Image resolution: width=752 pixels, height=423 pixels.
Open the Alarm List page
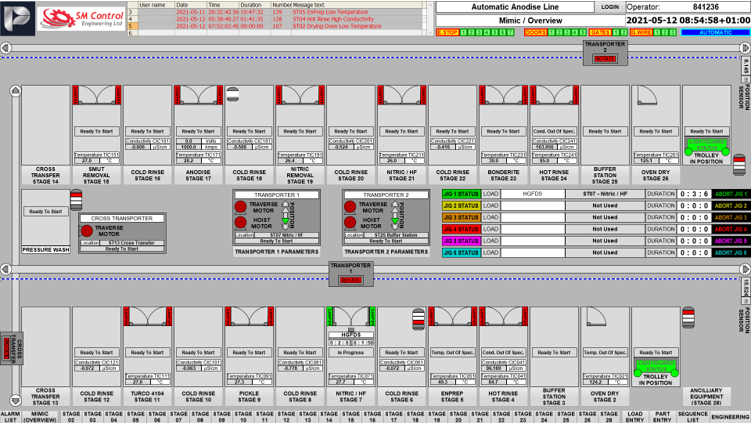pyautogui.click(x=10, y=417)
